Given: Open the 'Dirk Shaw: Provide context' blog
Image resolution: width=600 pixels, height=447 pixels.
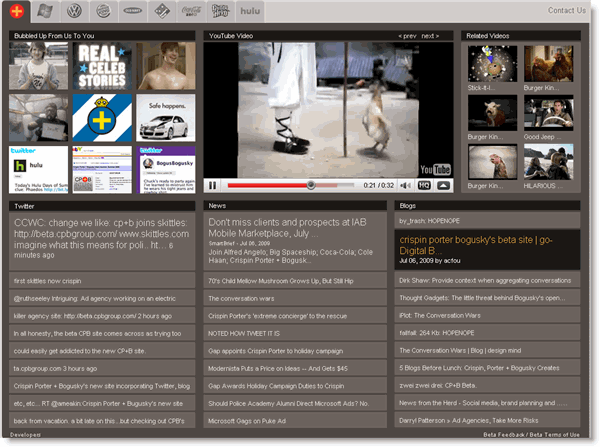Looking at the screenshot, I should pyautogui.click(x=488, y=281).
